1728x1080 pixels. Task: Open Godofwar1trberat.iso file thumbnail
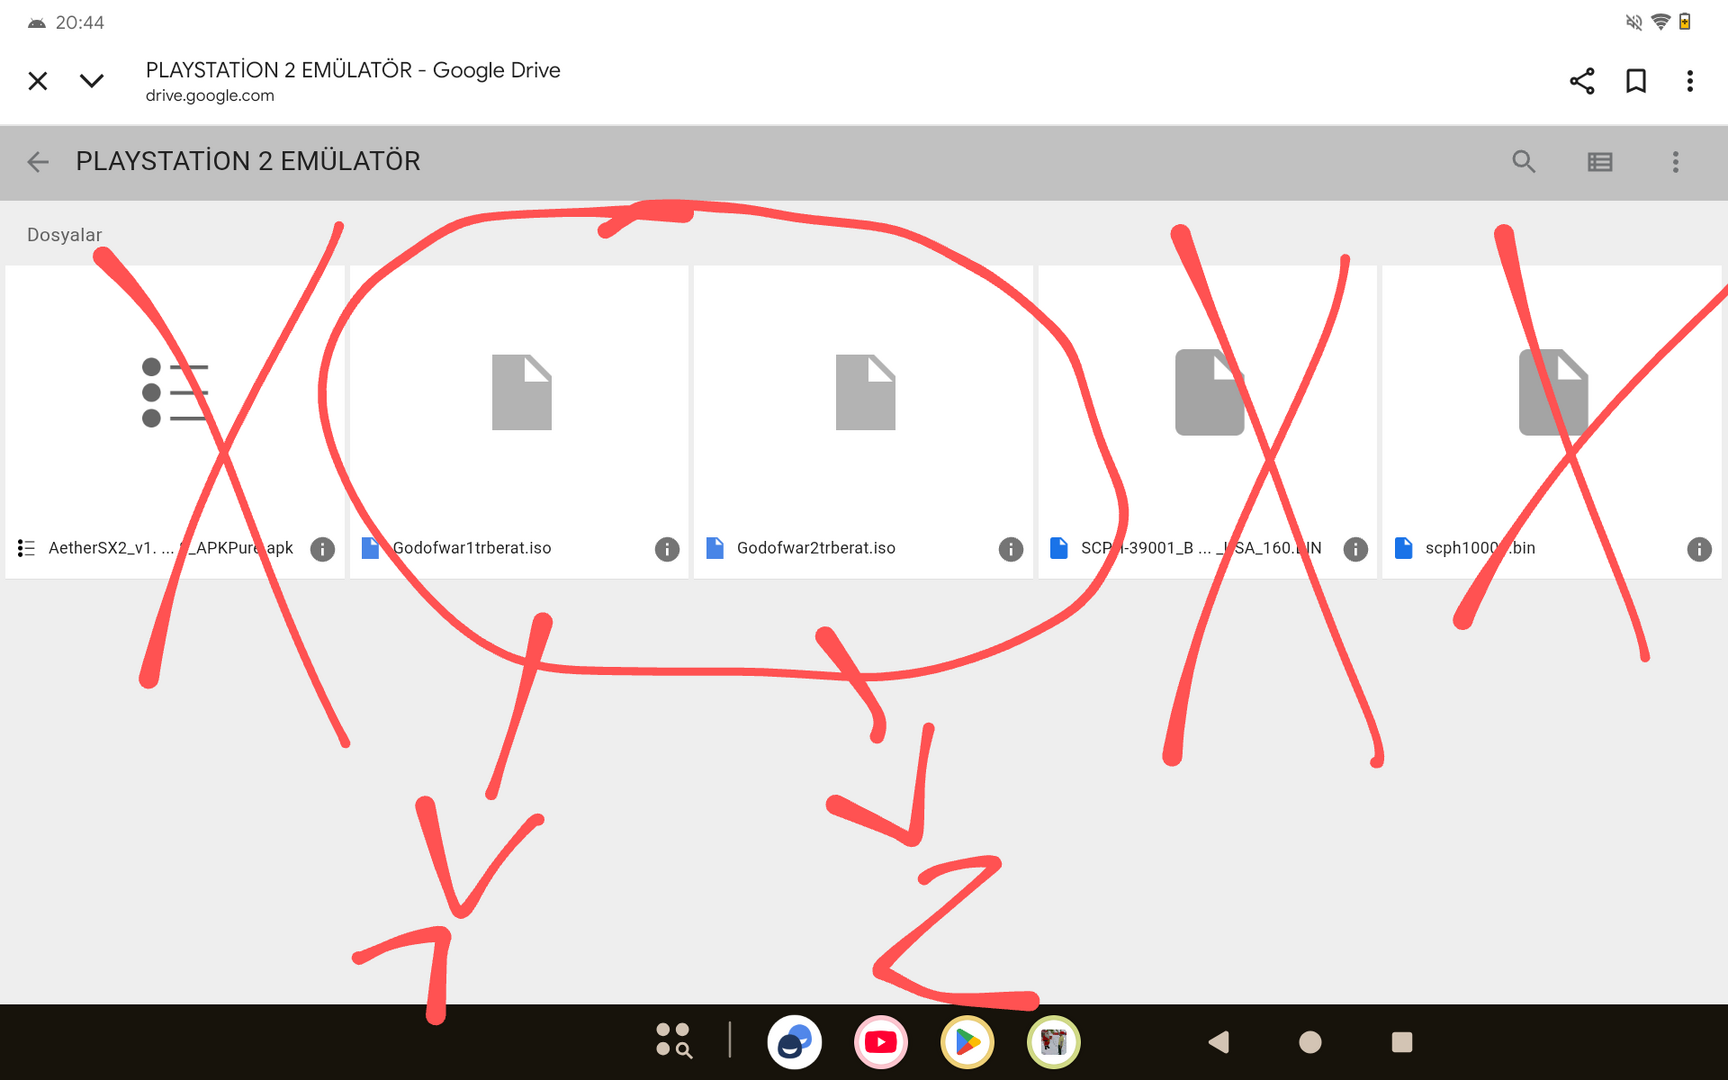point(520,392)
